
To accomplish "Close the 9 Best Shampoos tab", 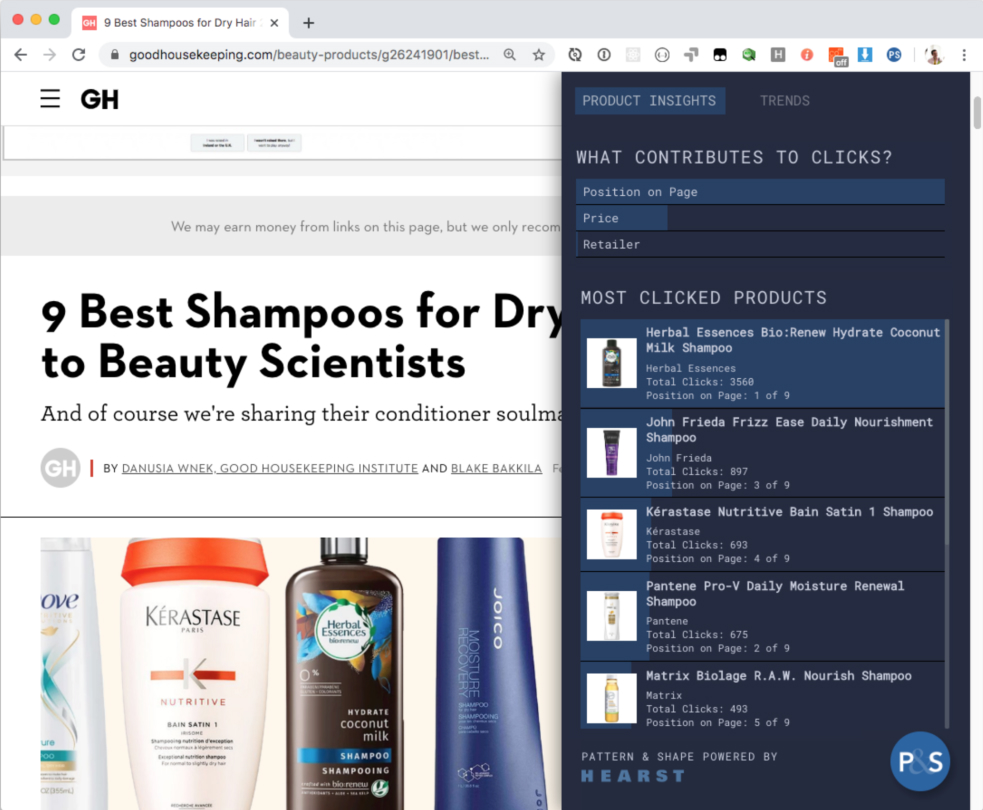I will [274, 23].
